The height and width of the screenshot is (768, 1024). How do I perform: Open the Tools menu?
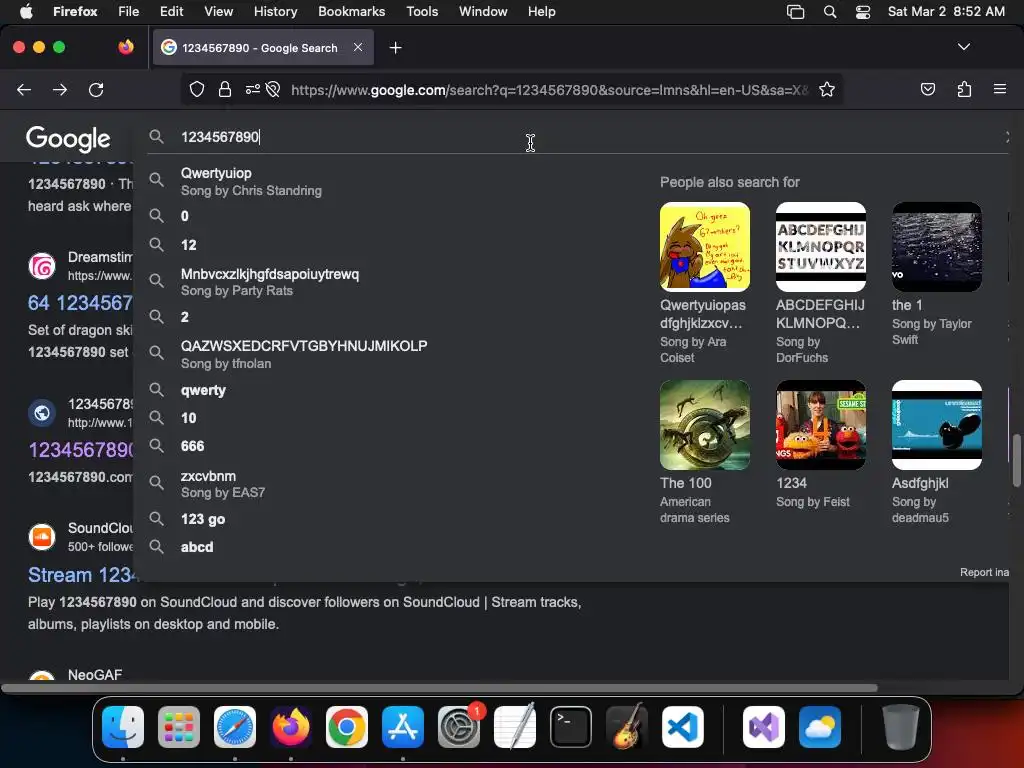point(422,11)
